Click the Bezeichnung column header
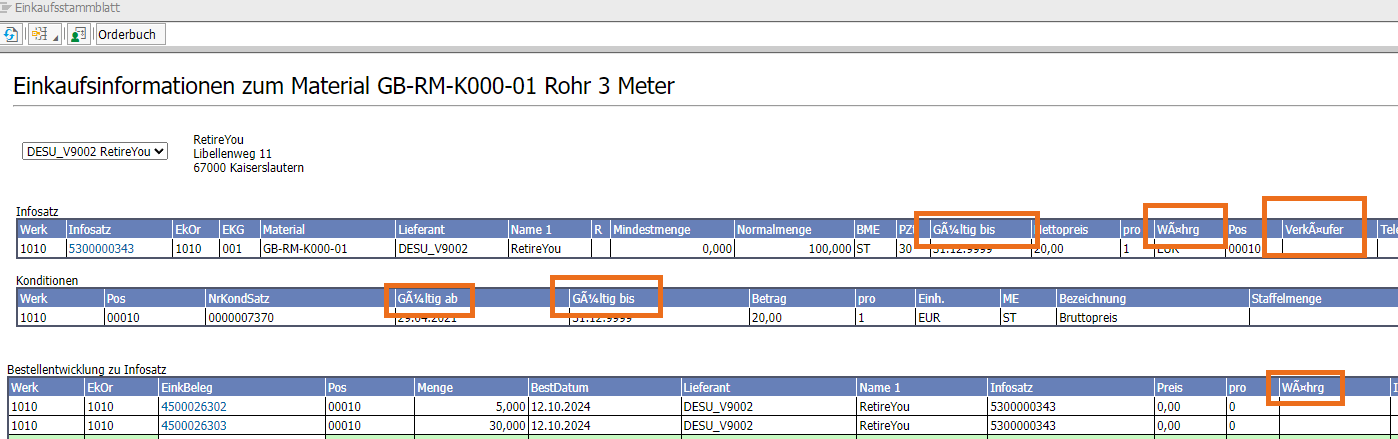Viewport: 1398px width, 439px height. (x=1094, y=299)
